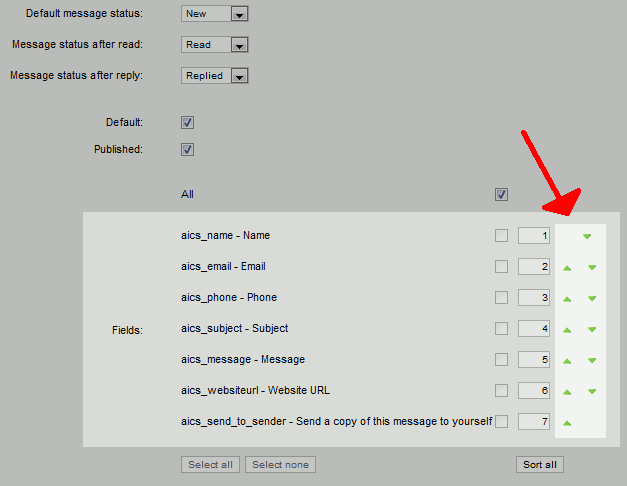
Task: Move aics_email field up
Action: (567, 268)
